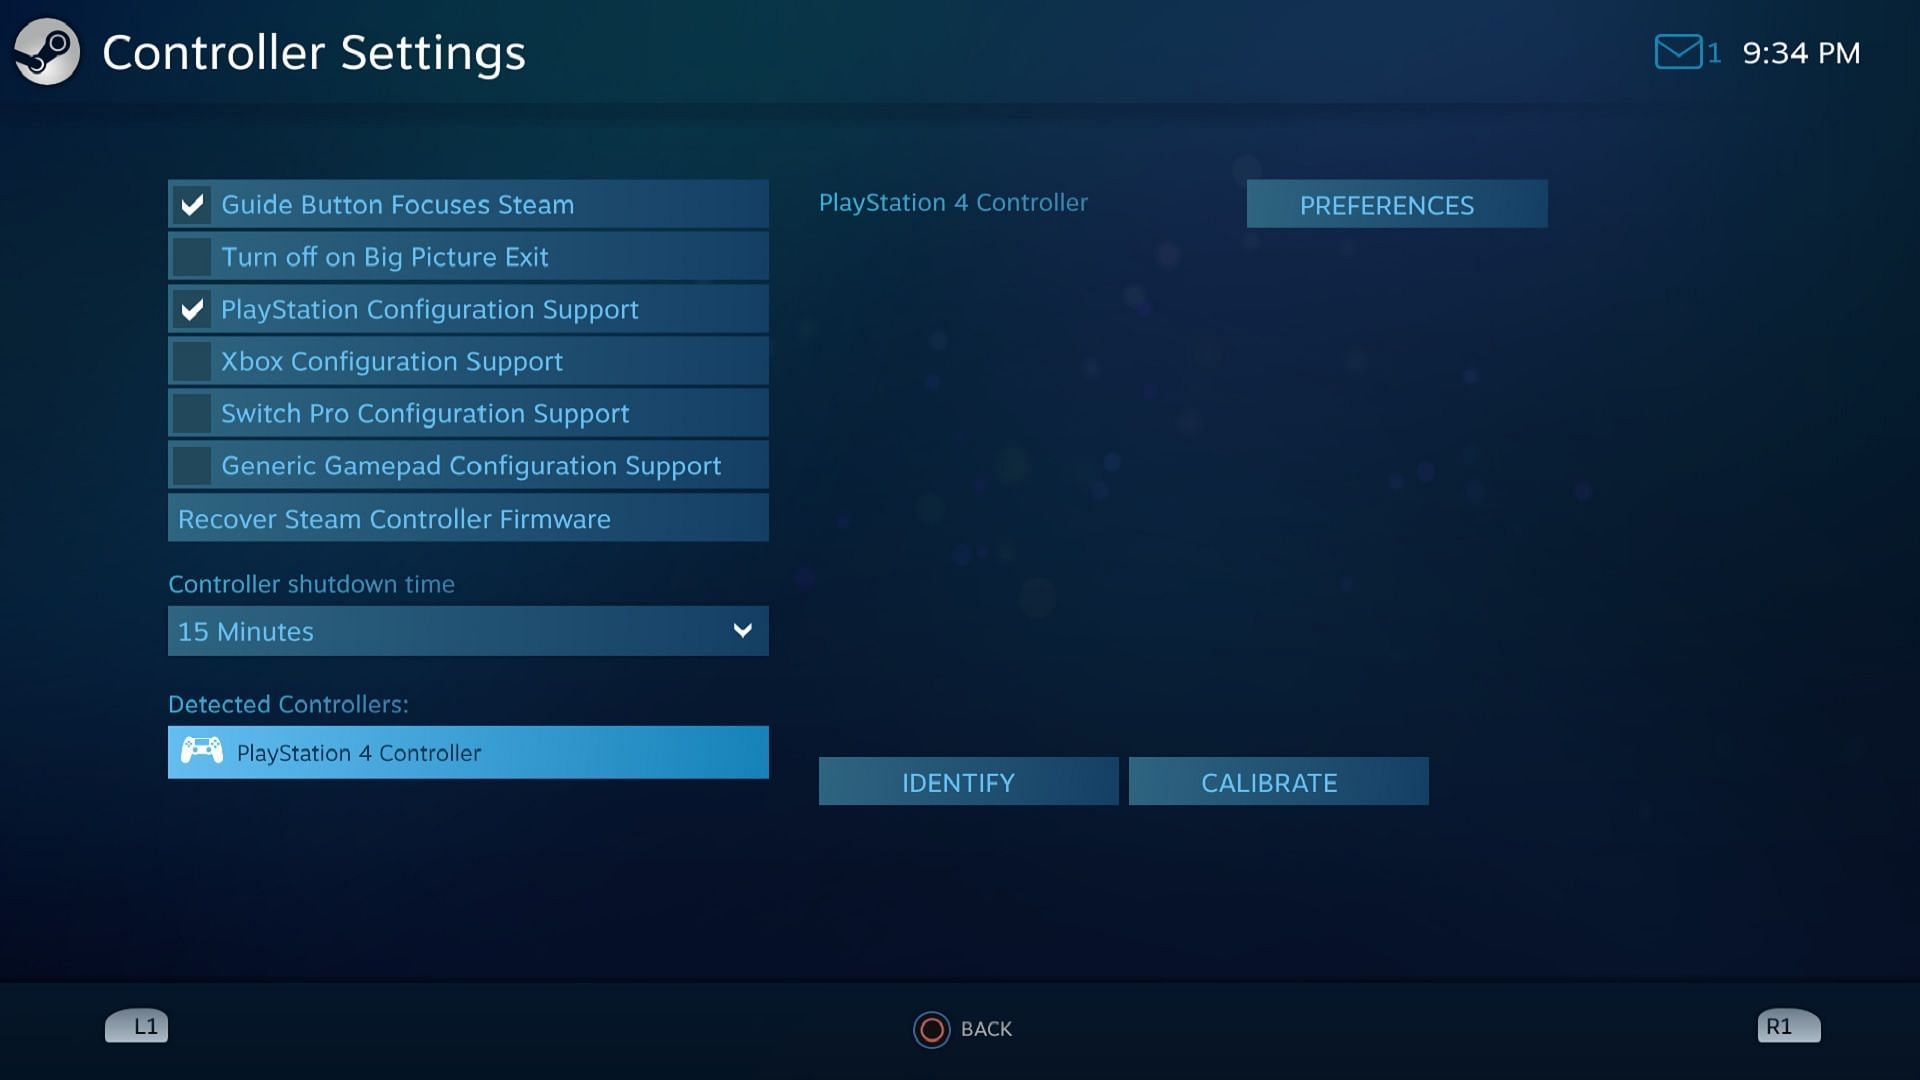Viewport: 1920px width, 1080px height.
Task: Select PlayStation 4 Controller in detected list
Action: click(468, 752)
